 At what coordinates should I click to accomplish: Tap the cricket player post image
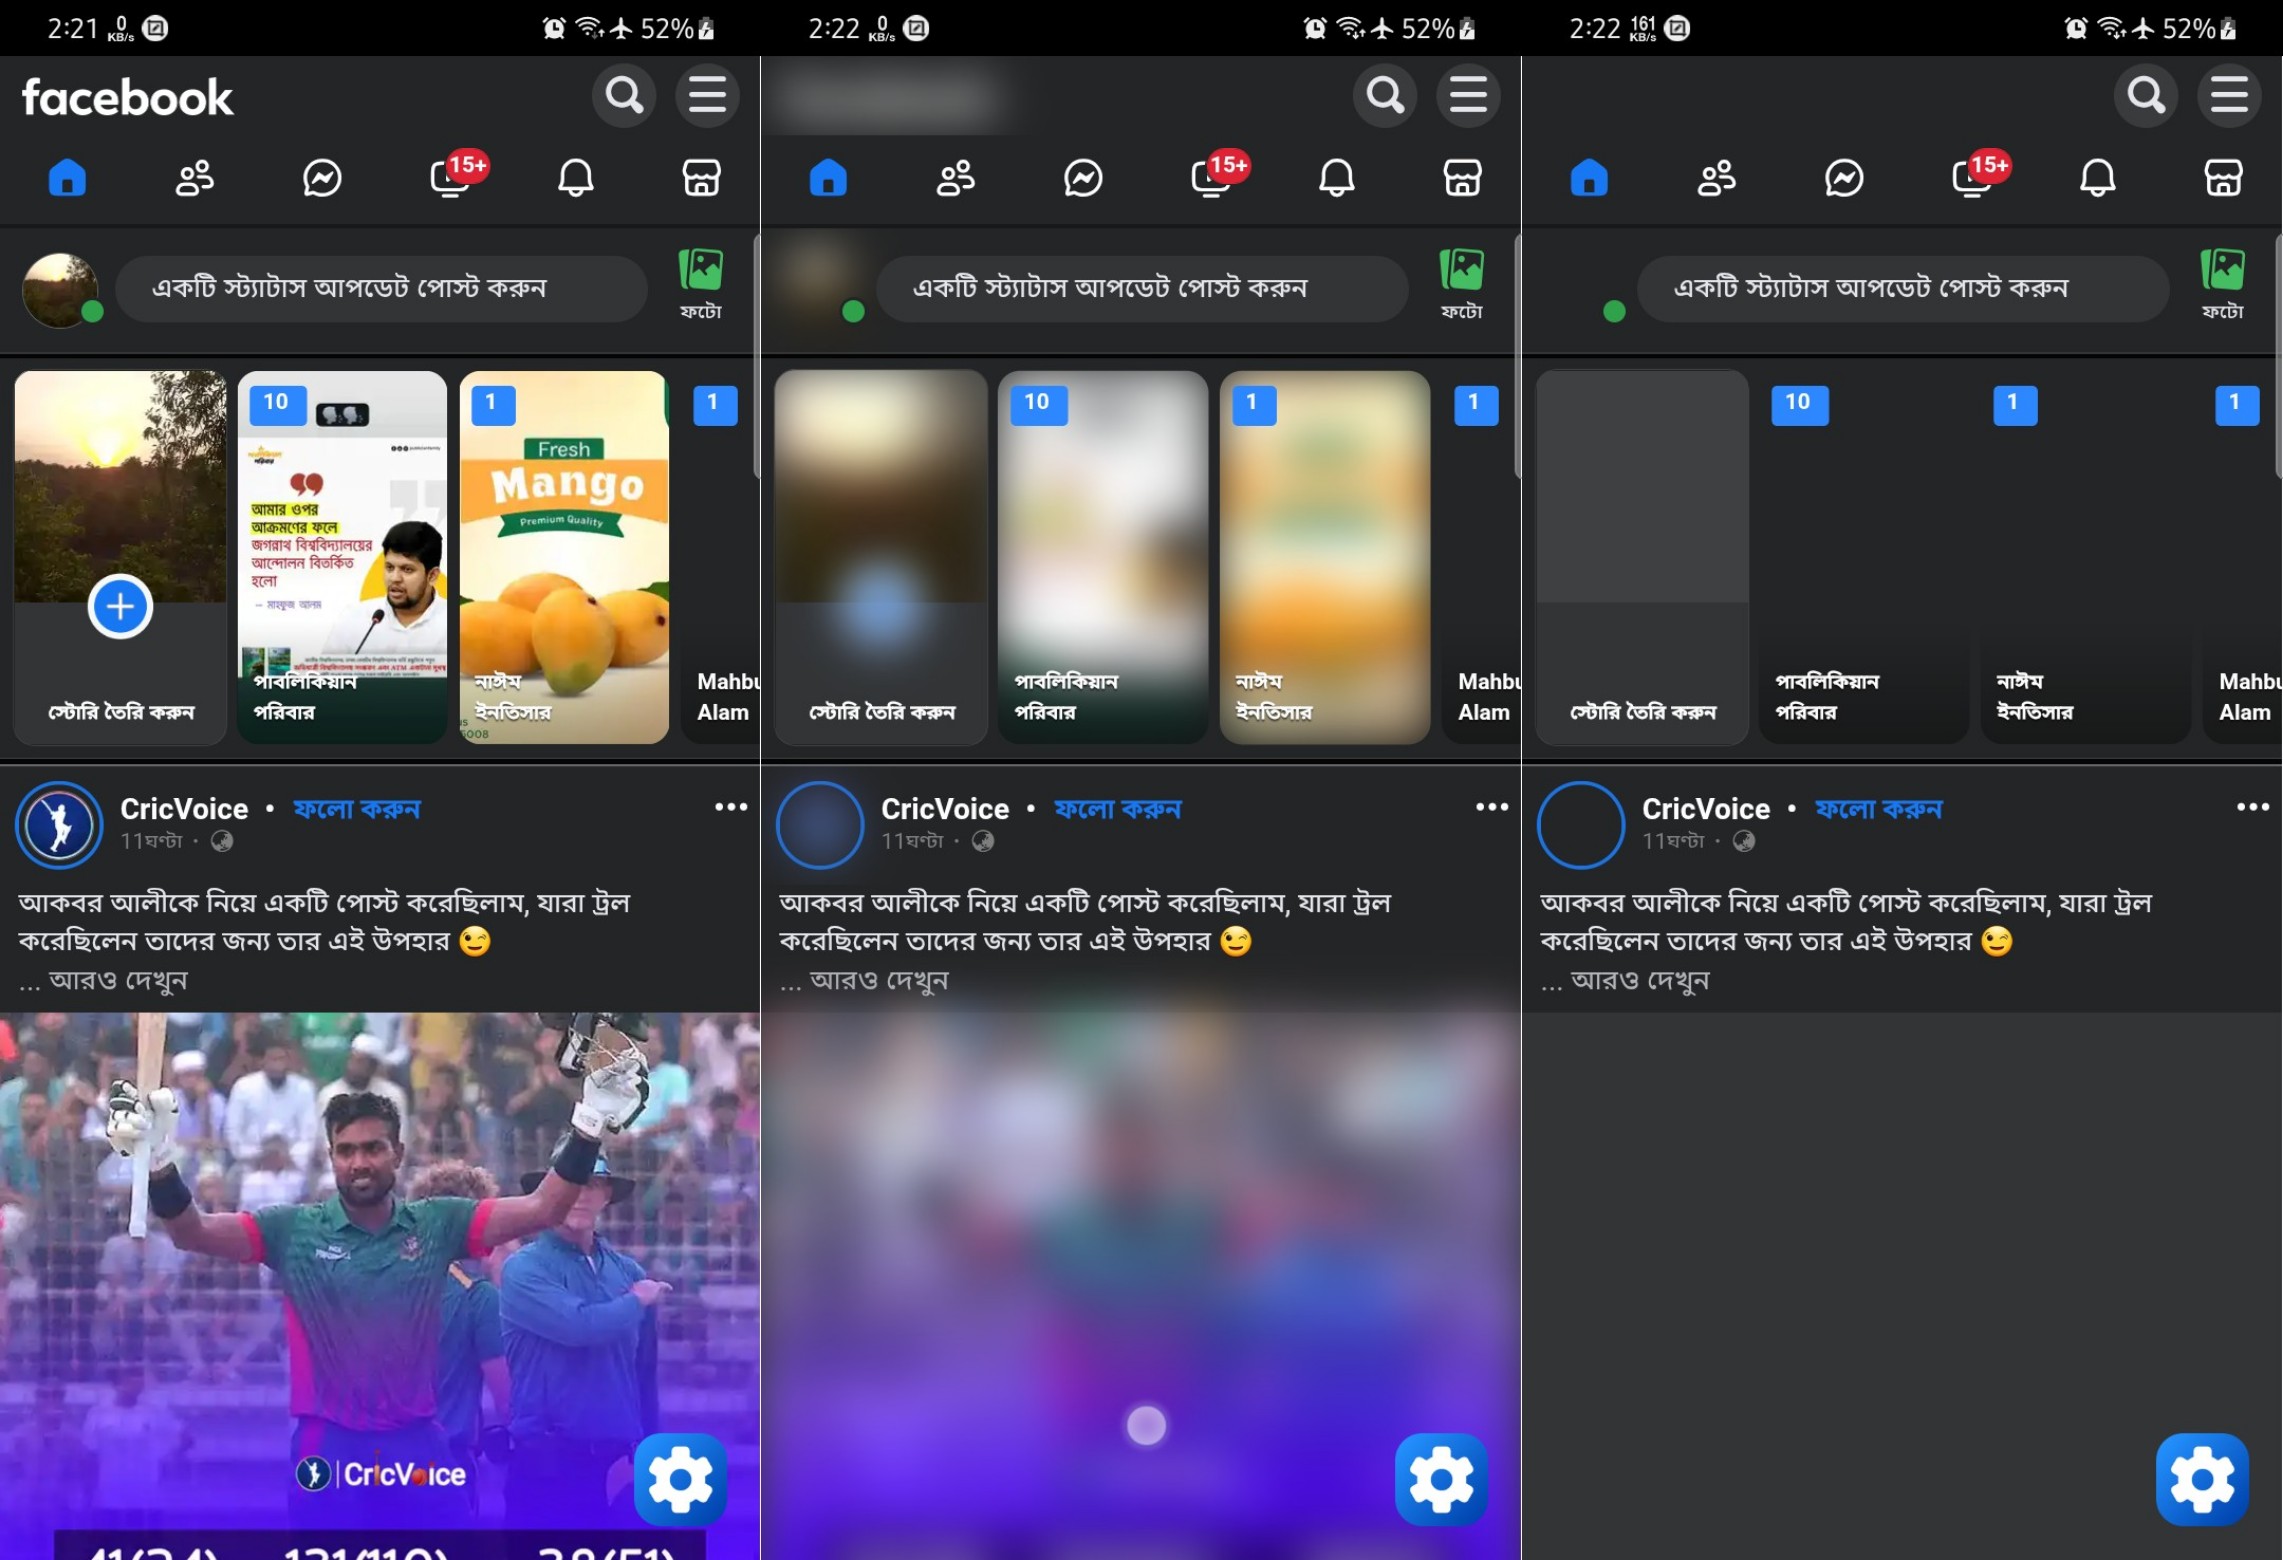tap(380, 1250)
